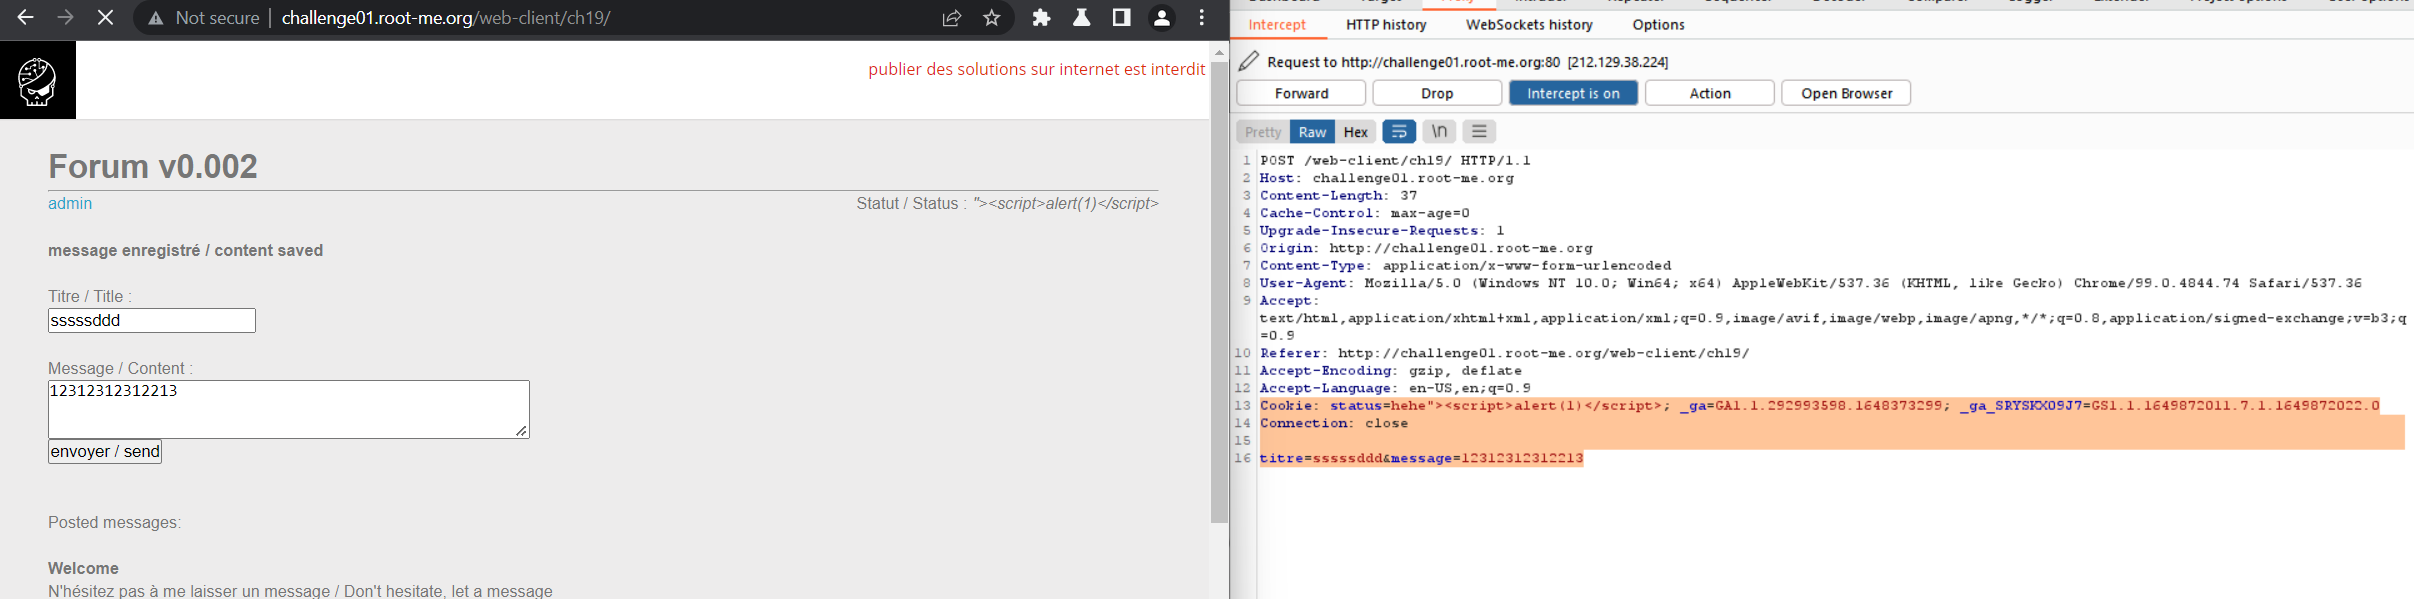
Task: Click the Not secure warning icon
Action: [155, 18]
